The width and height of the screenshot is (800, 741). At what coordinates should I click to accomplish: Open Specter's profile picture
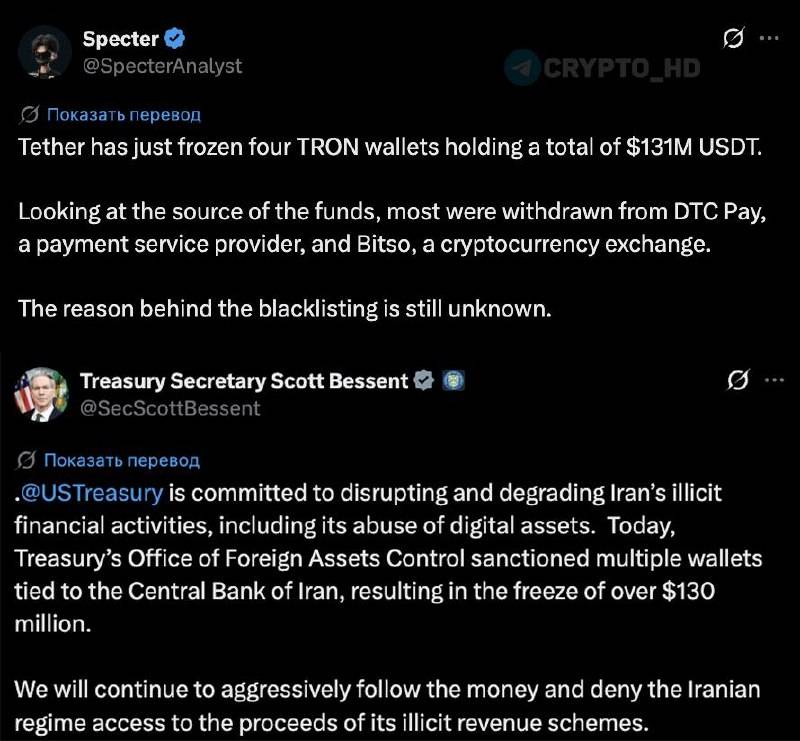(45, 52)
